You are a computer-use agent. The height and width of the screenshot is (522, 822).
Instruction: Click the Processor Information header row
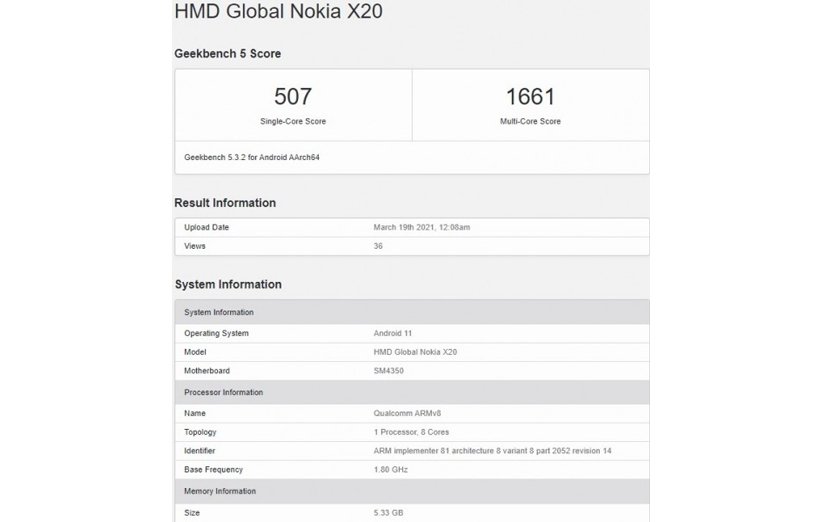[x=412, y=392]
